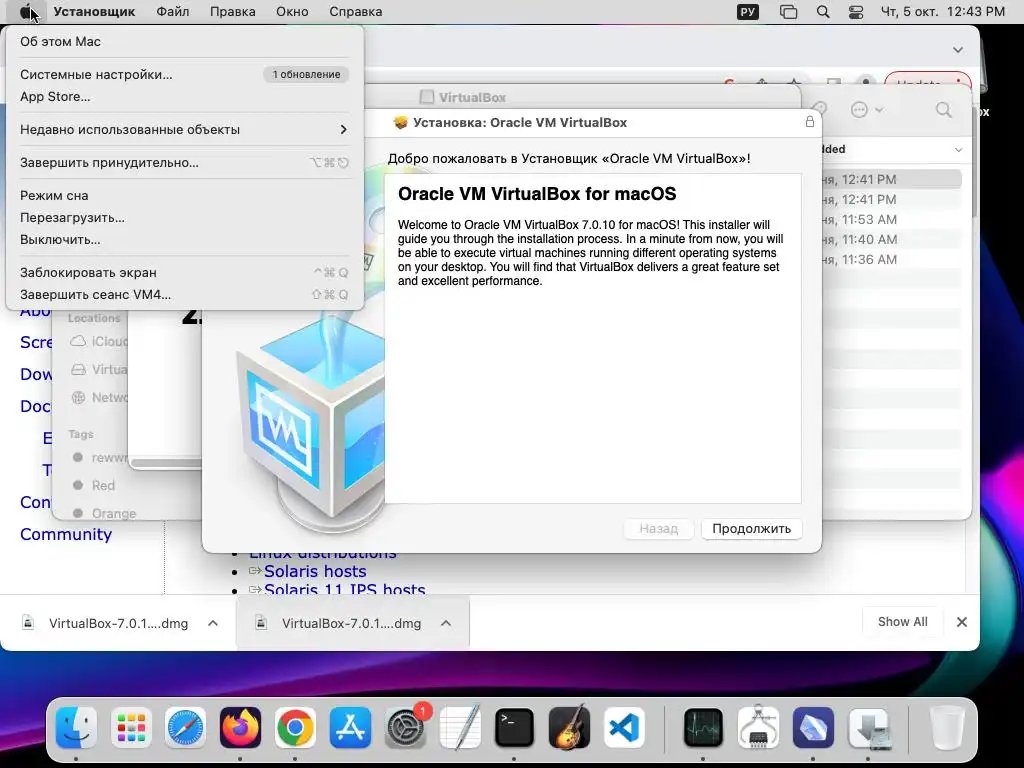1024x768 pixels.
Task: Open the Окно menu
Action: pos(292,12)
